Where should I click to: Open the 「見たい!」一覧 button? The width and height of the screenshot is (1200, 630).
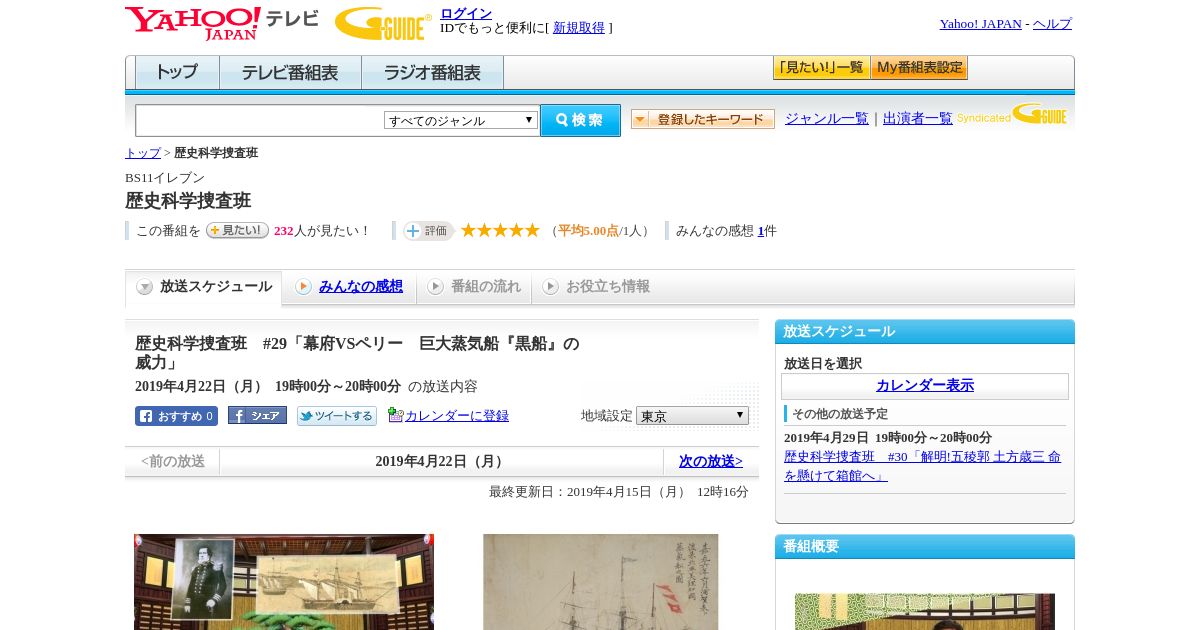click(x=821, y=68)
